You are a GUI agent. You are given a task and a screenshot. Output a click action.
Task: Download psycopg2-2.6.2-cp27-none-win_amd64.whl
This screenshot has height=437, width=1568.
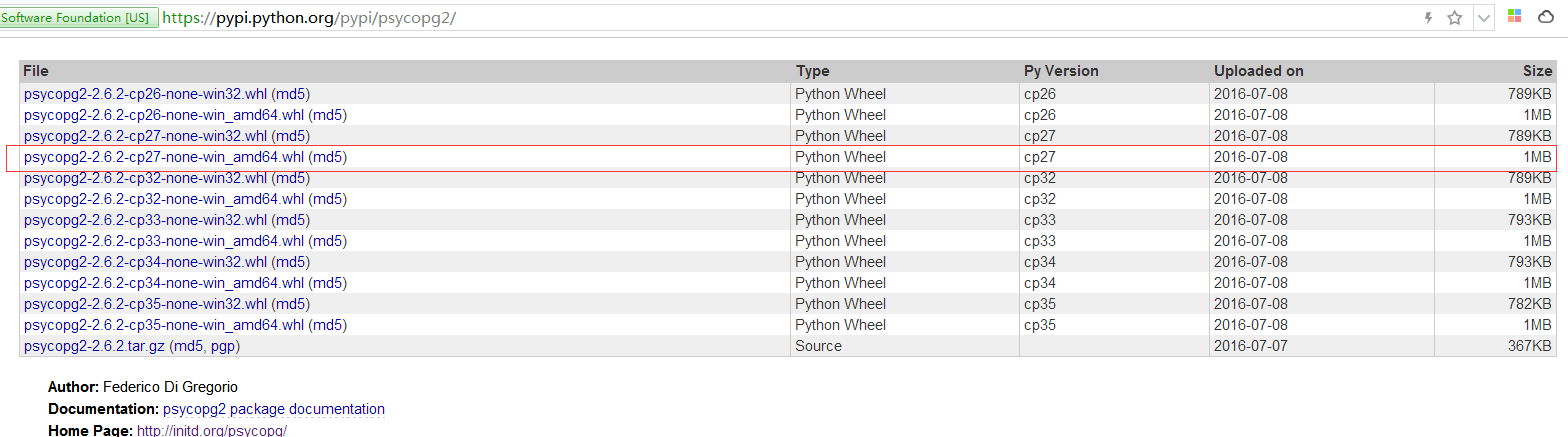pyautogui.click(x=163, y=157)
